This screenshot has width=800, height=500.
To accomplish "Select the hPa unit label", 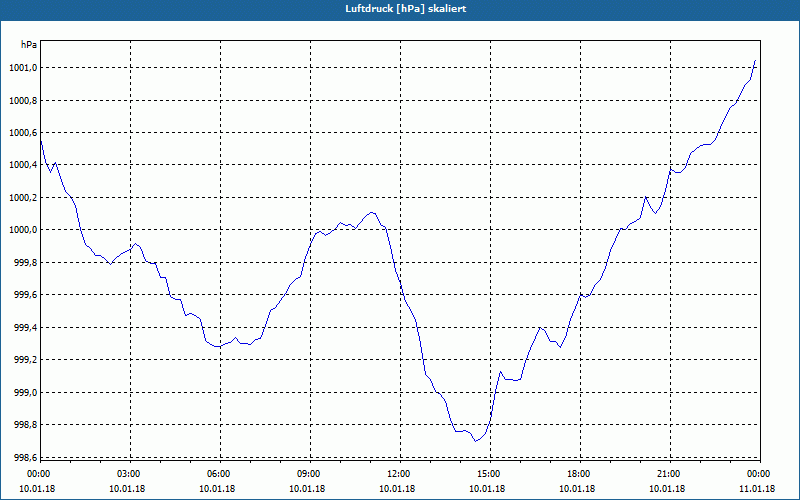I will [29, 45].
